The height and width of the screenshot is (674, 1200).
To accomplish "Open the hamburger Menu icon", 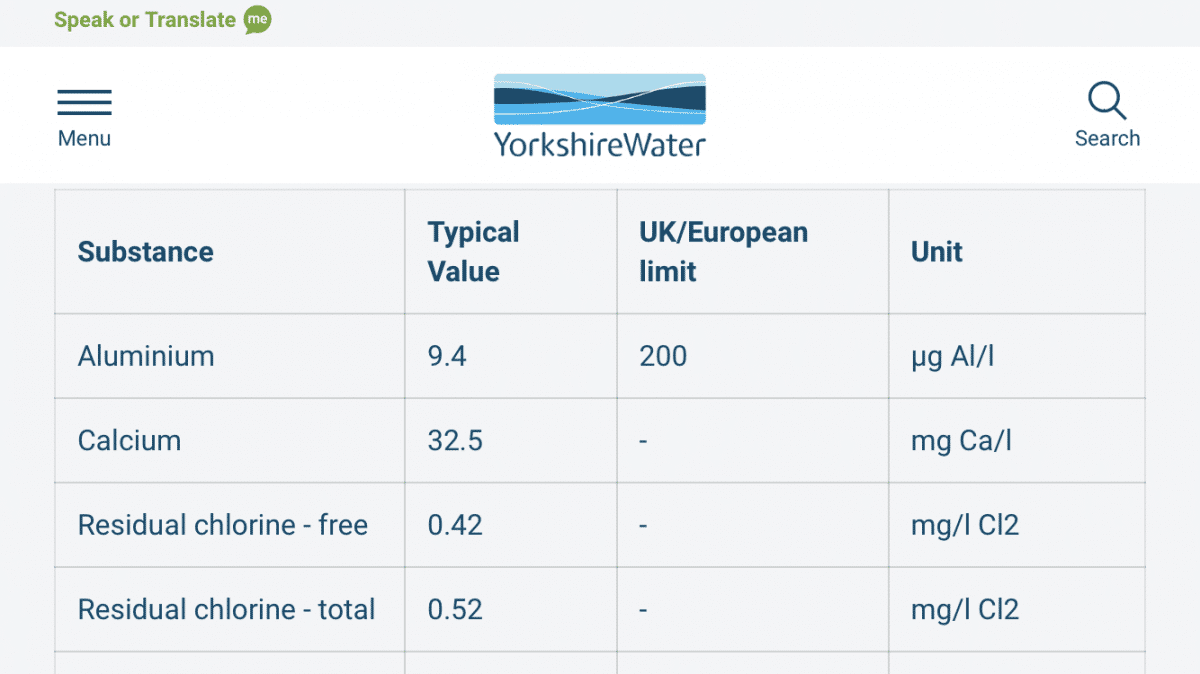I will tap(84, 102).
